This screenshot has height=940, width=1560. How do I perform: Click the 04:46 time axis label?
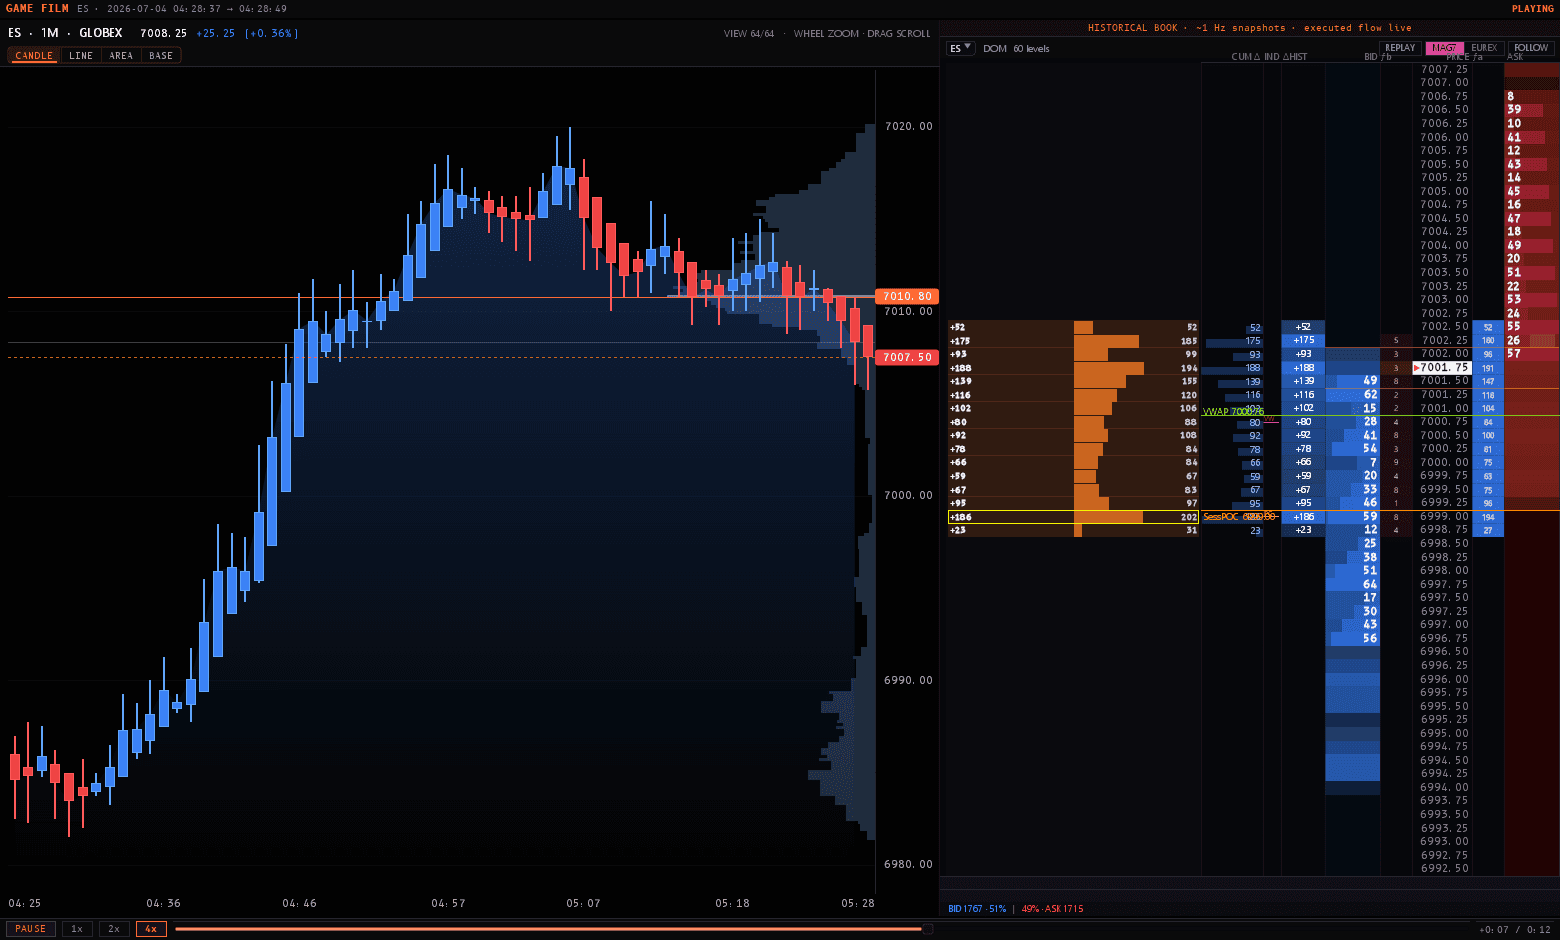[299, 903]
